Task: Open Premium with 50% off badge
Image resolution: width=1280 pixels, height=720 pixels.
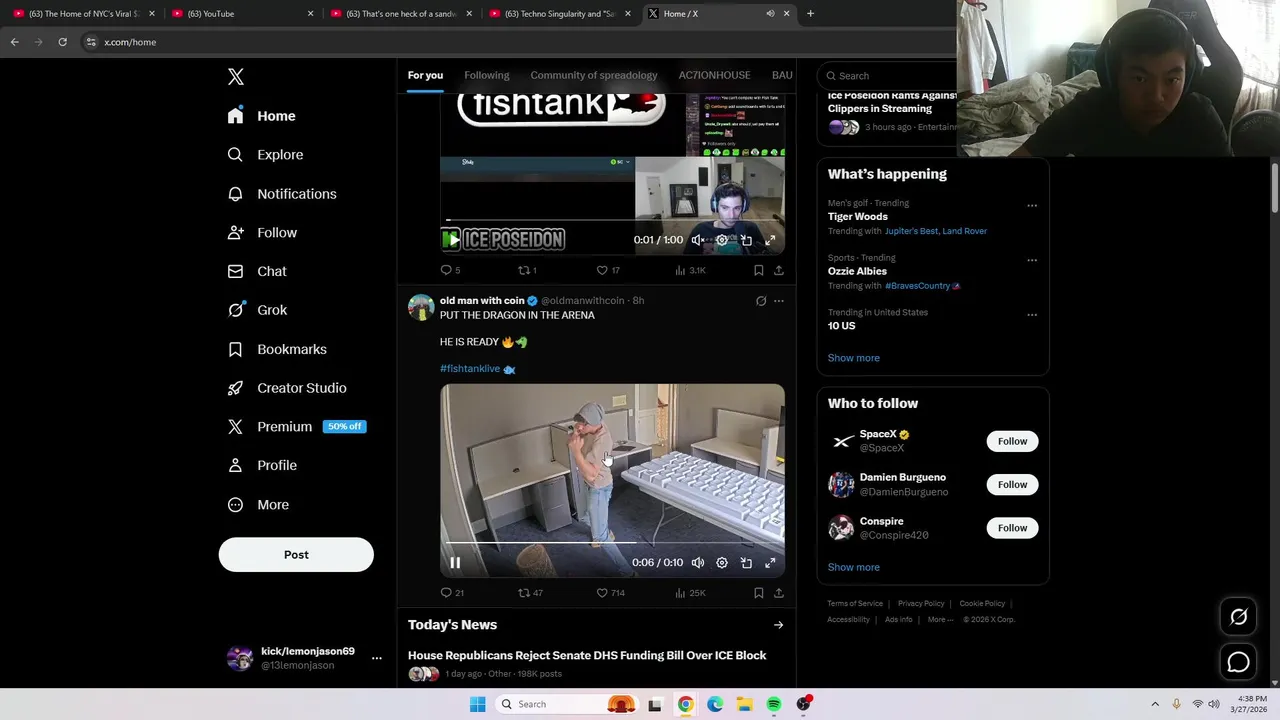Action: click(x=297, y=427)
